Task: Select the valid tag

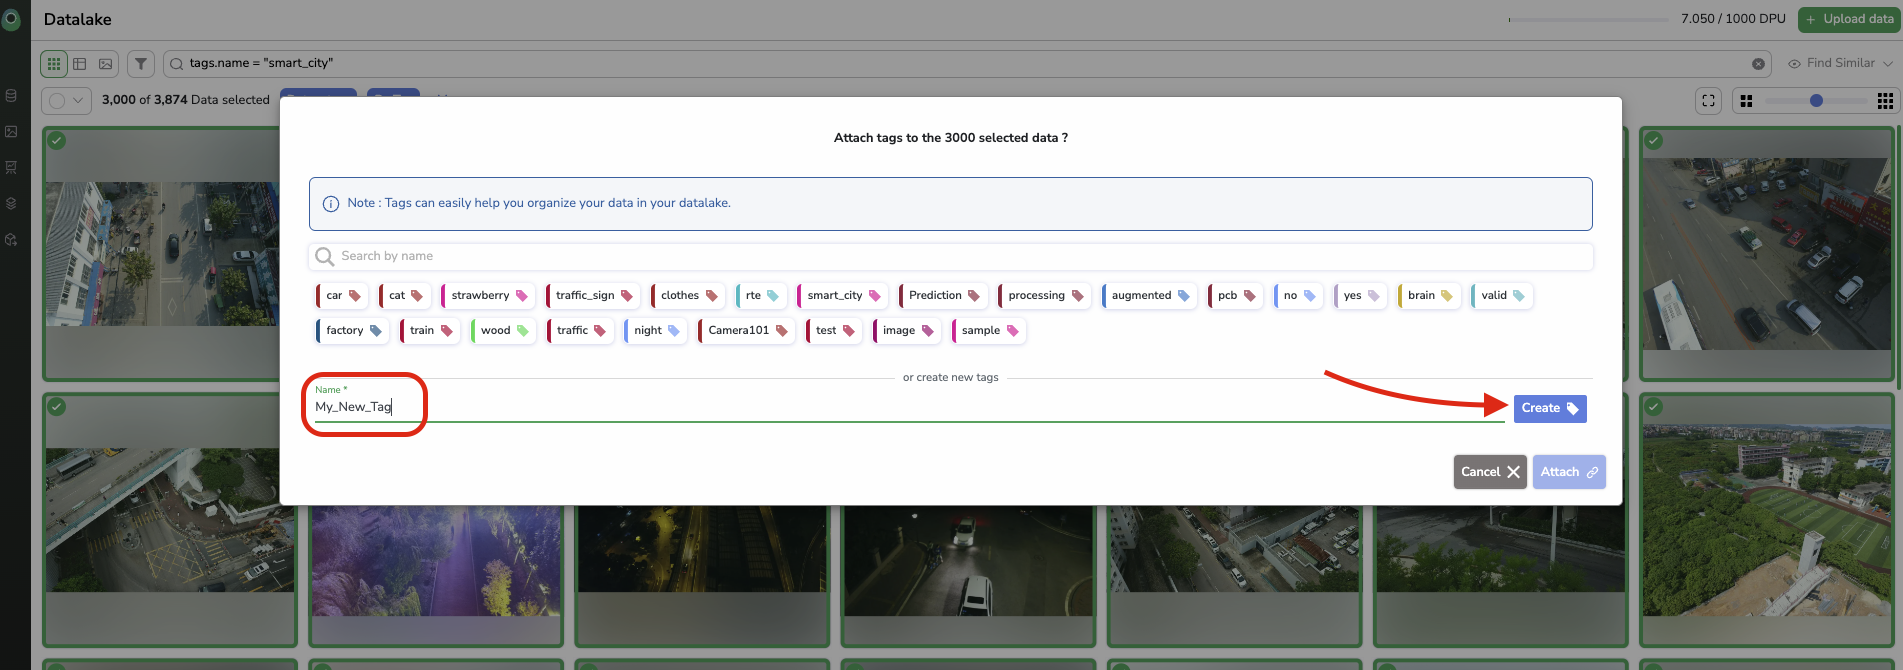Action: pos(1502,296)
